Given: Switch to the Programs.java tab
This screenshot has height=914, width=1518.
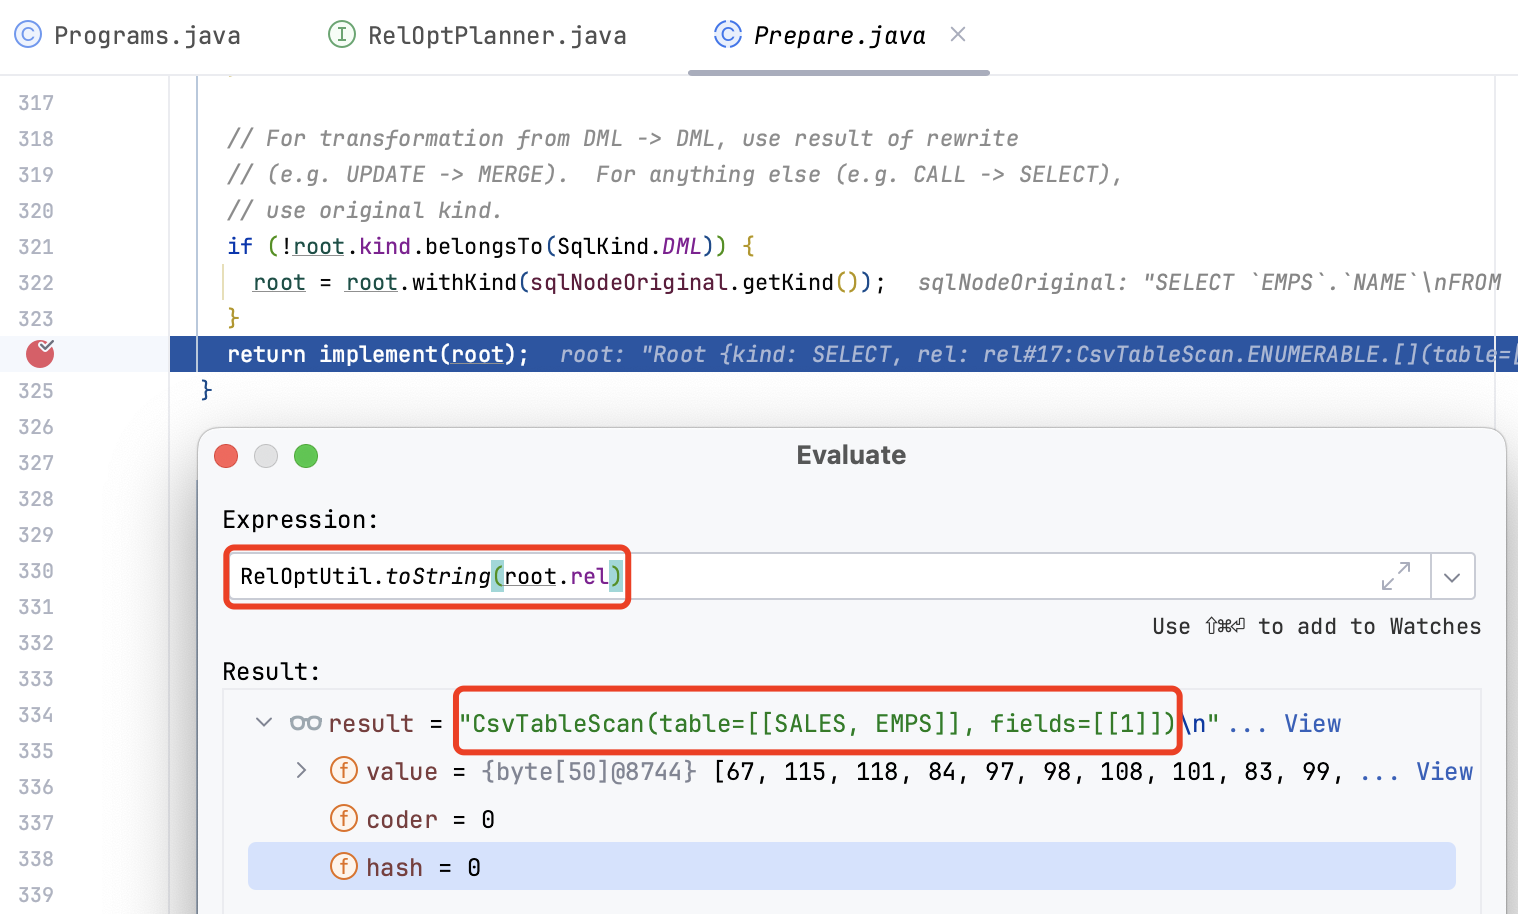Looking at the screenshot, I should point(146,36).
